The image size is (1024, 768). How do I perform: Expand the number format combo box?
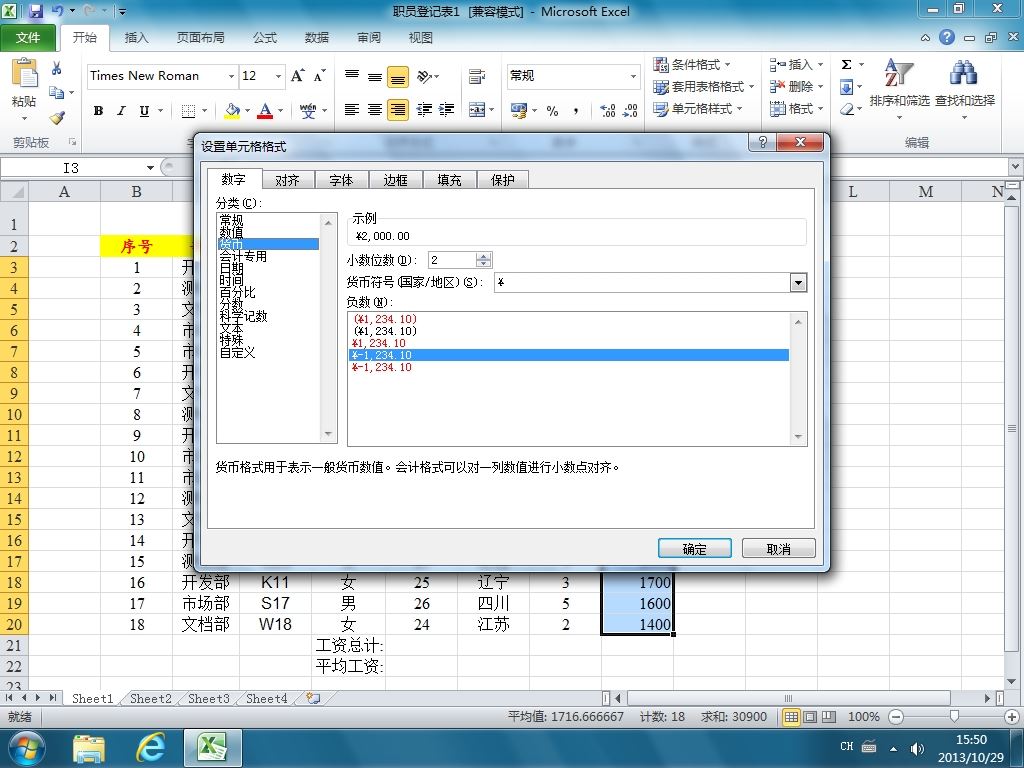pos(633,76)
